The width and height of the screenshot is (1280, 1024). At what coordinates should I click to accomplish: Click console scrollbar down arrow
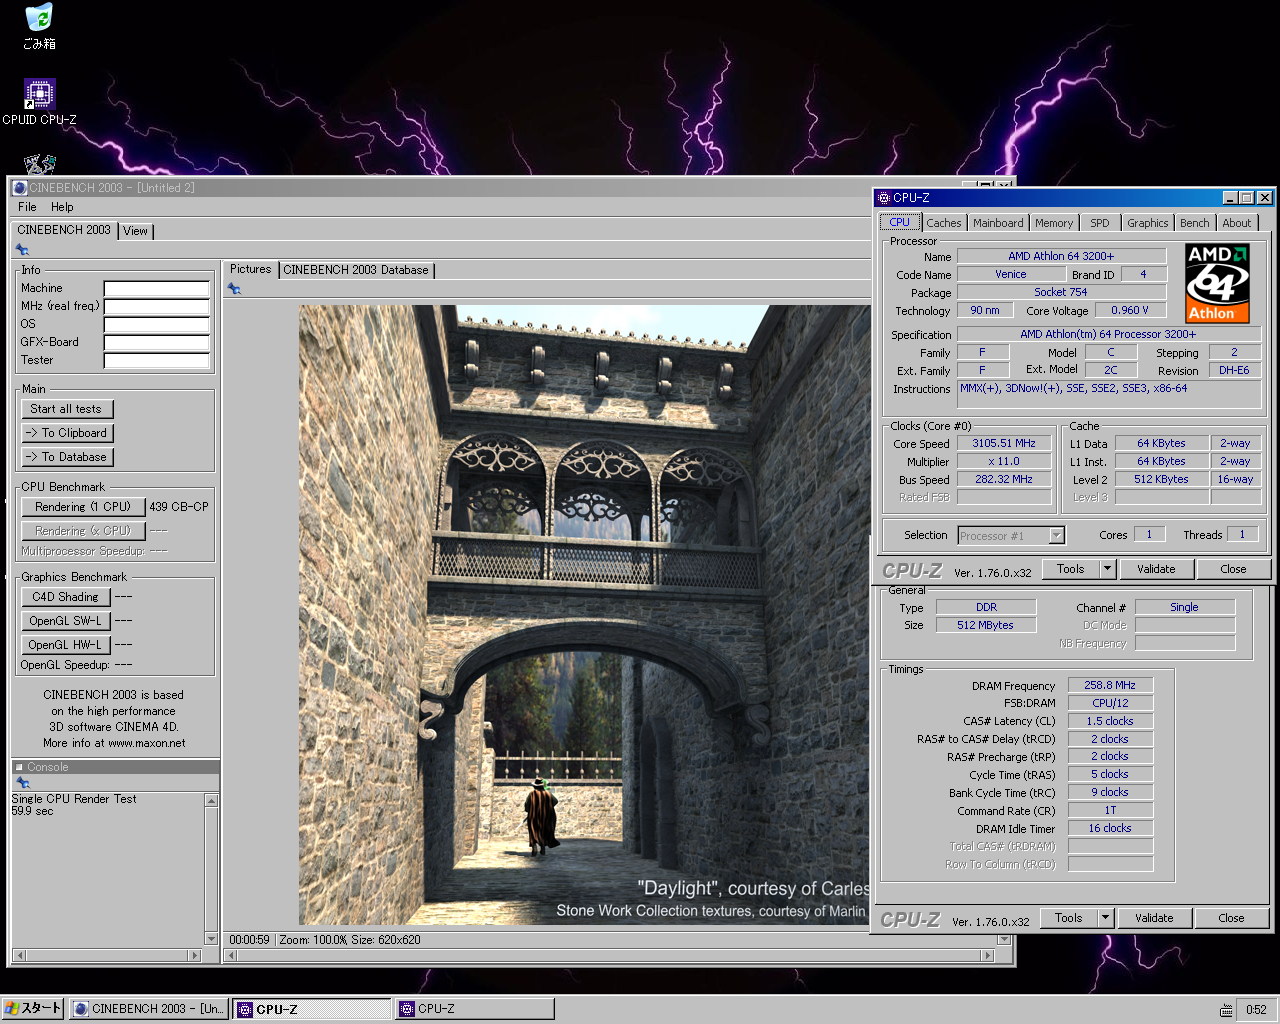point(211,938)
